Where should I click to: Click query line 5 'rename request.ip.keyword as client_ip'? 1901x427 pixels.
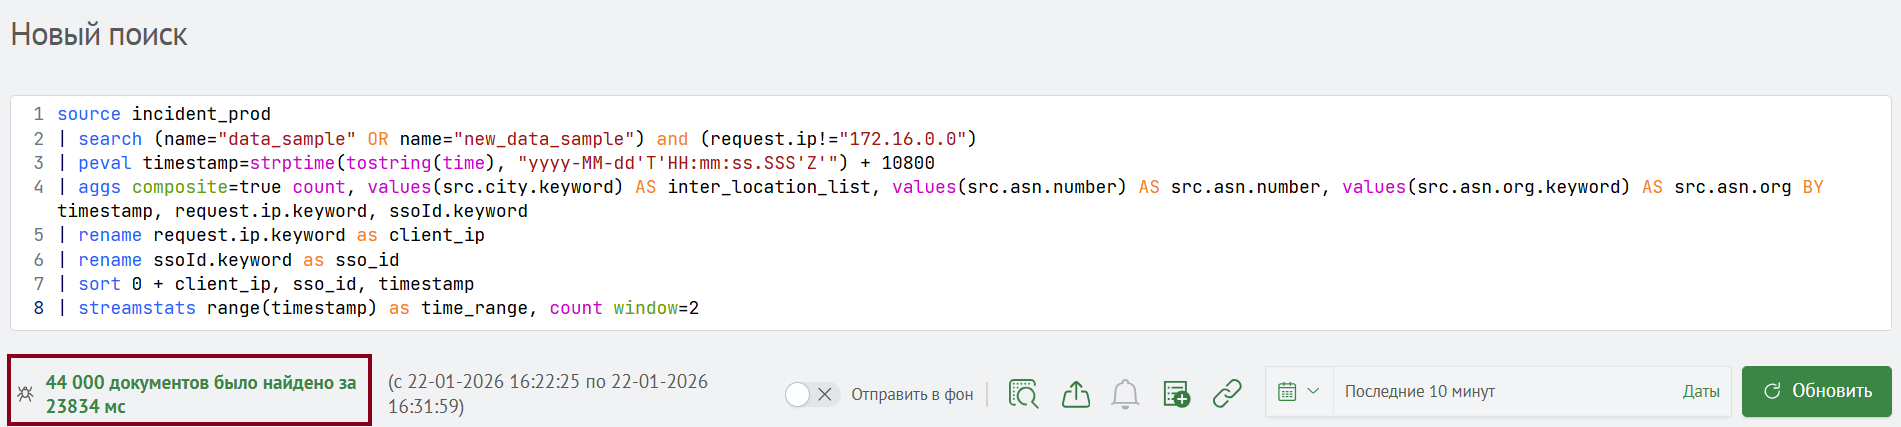click(x=271, y=235)
